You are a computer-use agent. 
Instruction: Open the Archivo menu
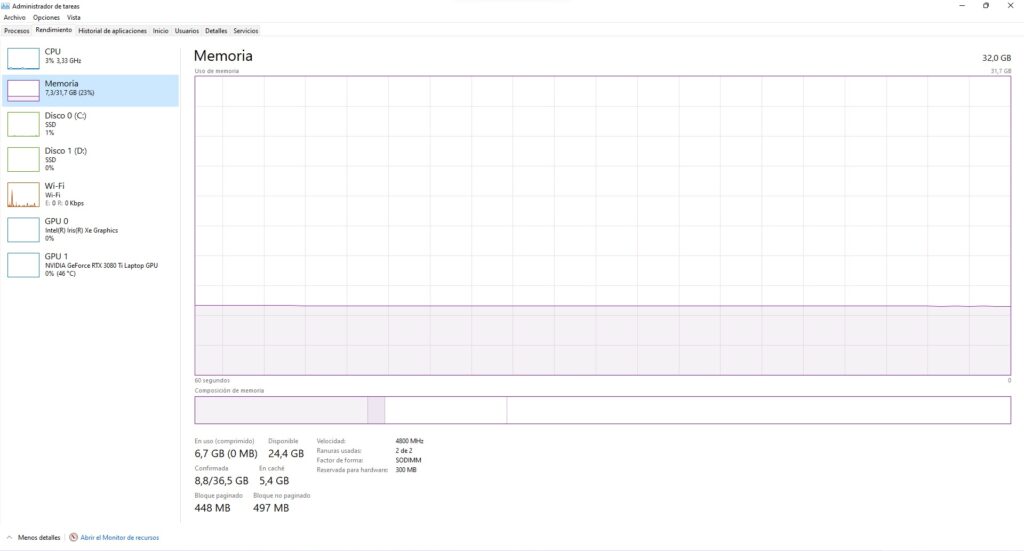[x=14, y=18]
